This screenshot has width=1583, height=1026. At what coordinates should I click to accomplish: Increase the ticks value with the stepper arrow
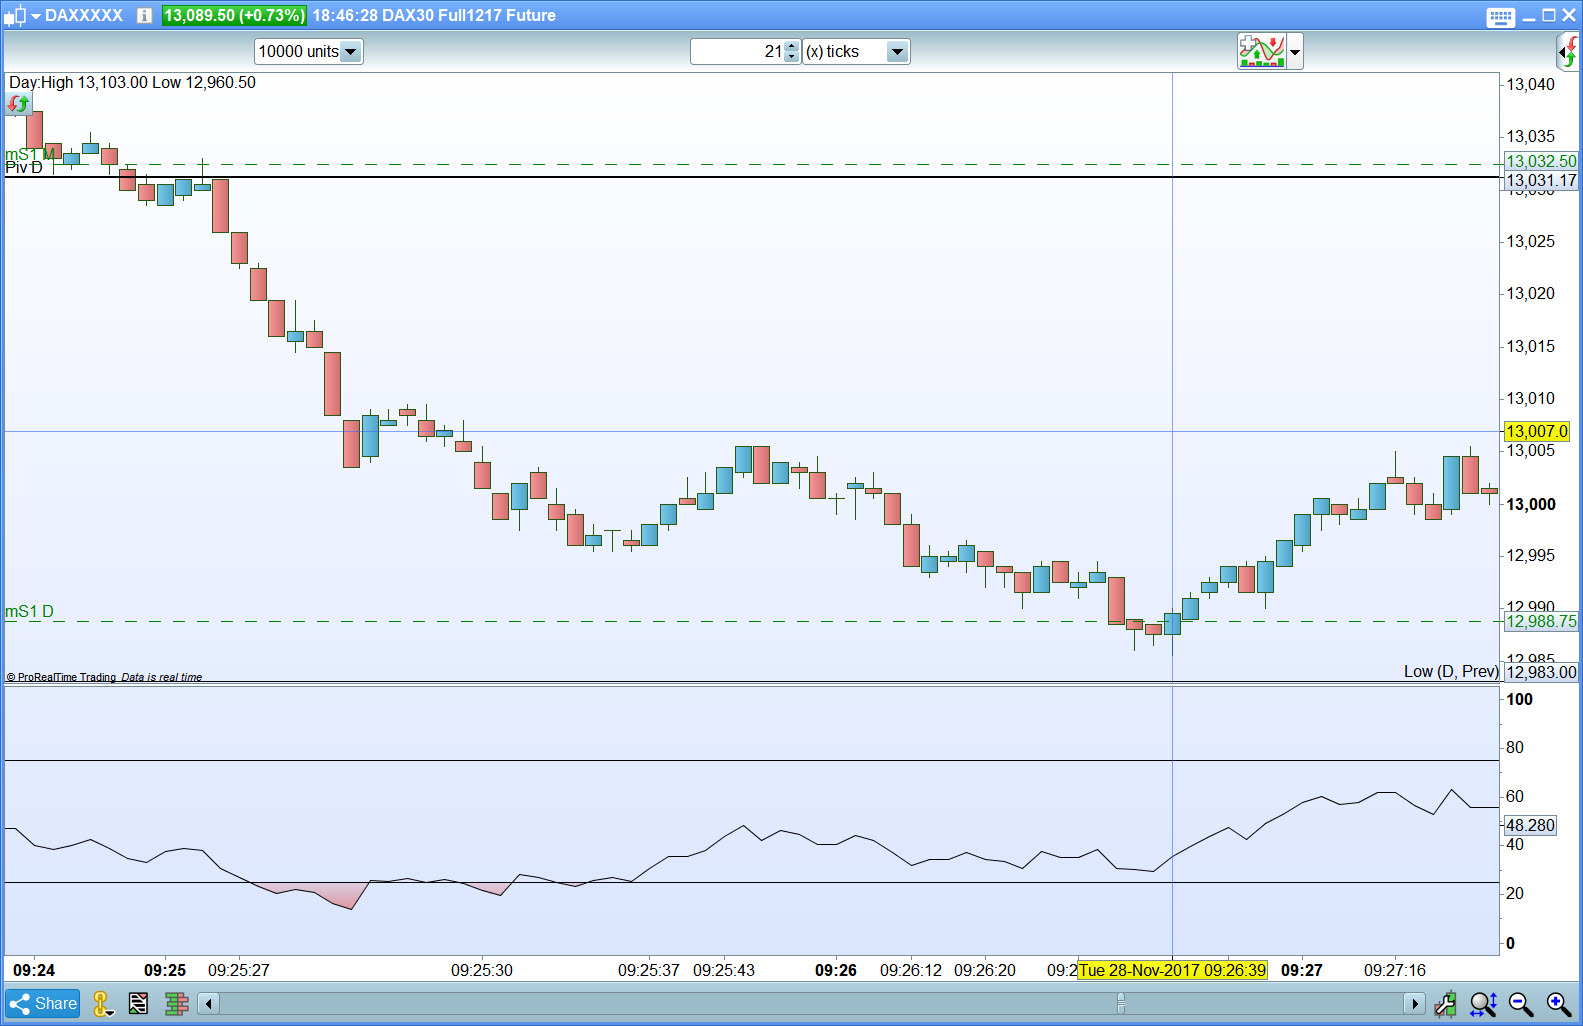click(792, 46)
